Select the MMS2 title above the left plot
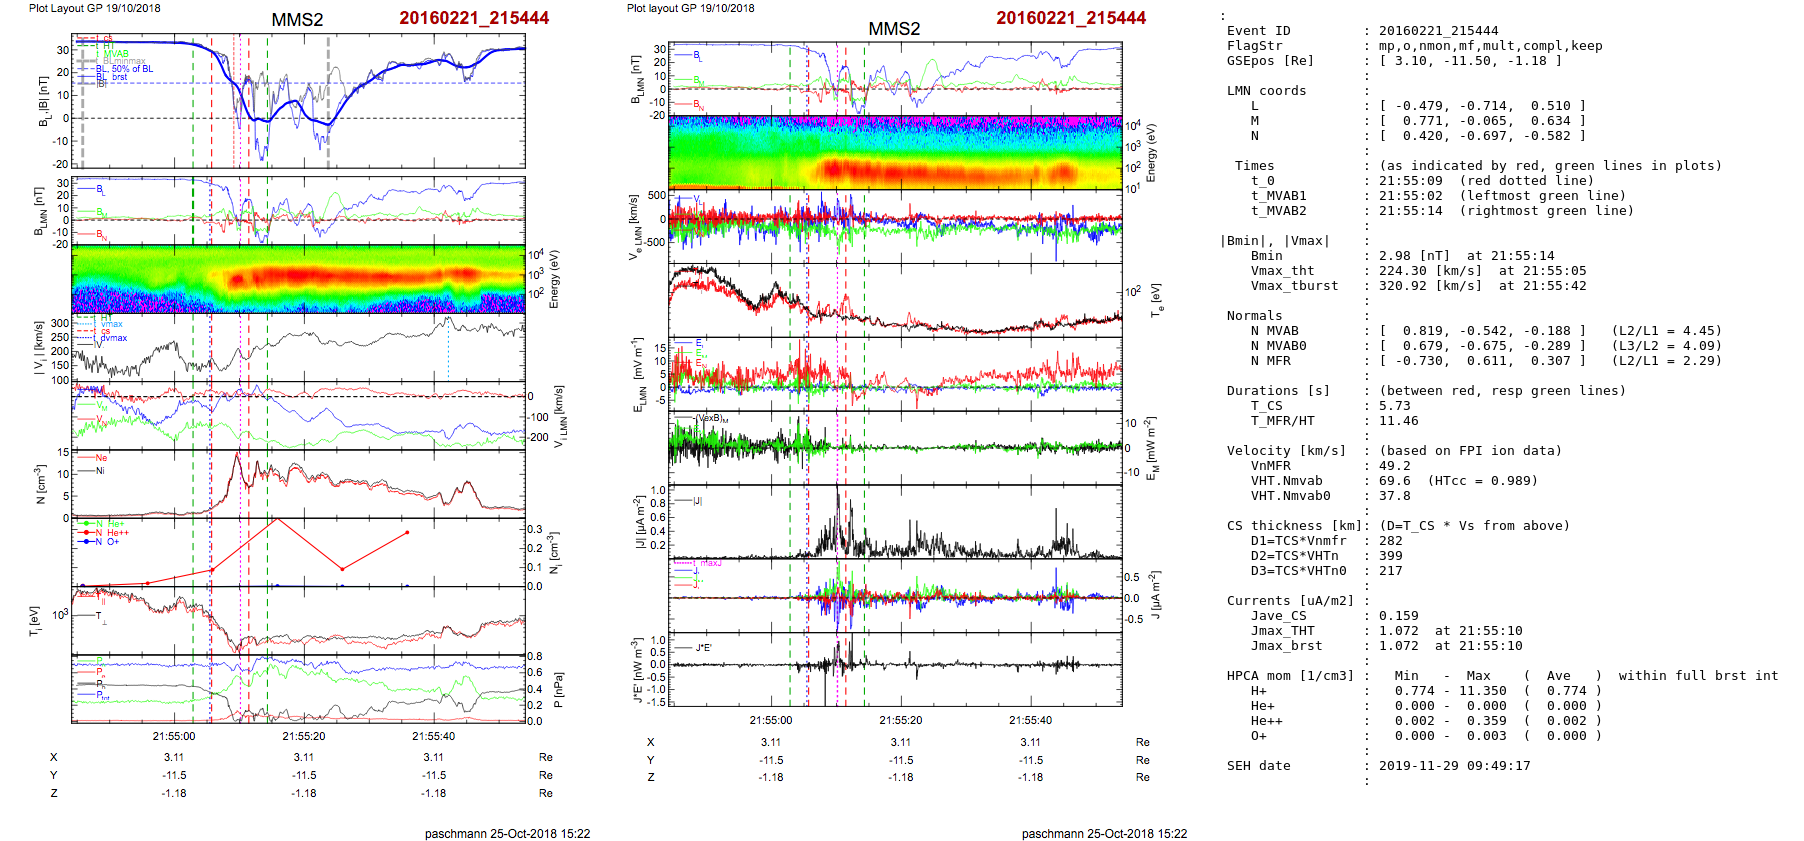1804x841 pixels. pyautogui.click(x=297, y=20)
